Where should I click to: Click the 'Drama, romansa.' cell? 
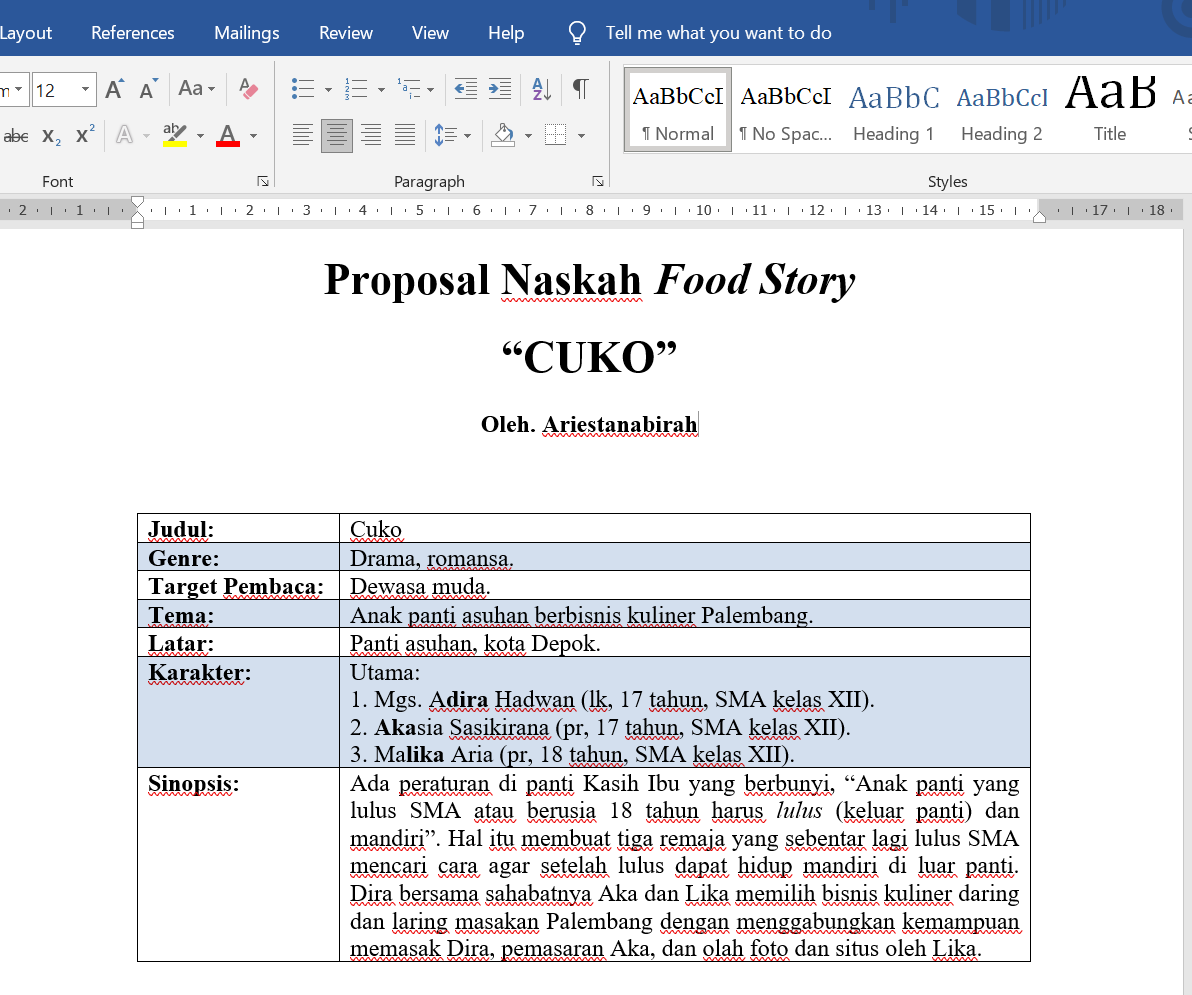(x=685, y=557)
